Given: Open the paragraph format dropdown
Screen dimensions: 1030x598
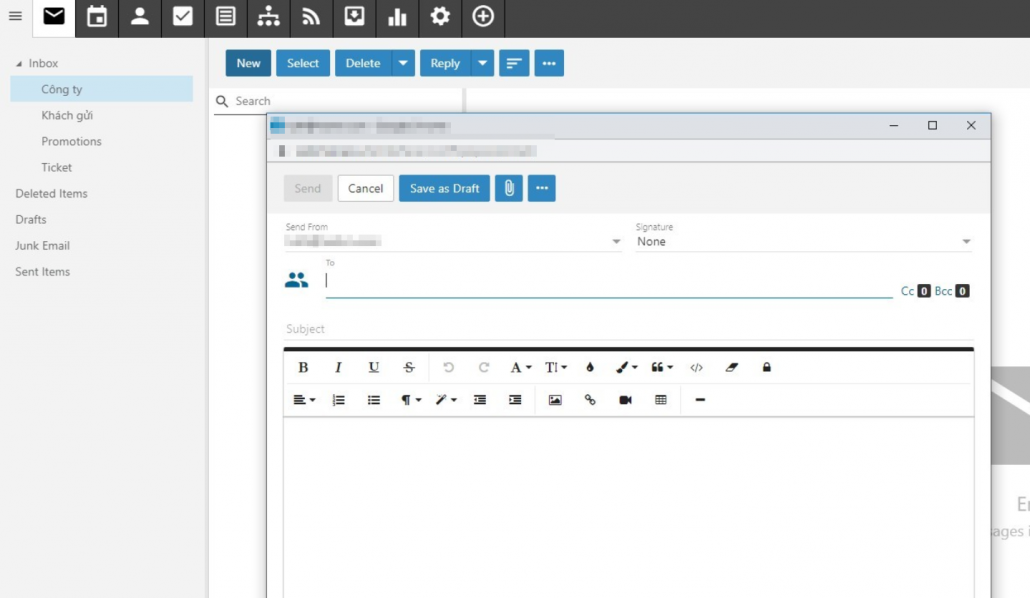Looking at the screenshot, I should pyautogui.click(x=411, y=400).
